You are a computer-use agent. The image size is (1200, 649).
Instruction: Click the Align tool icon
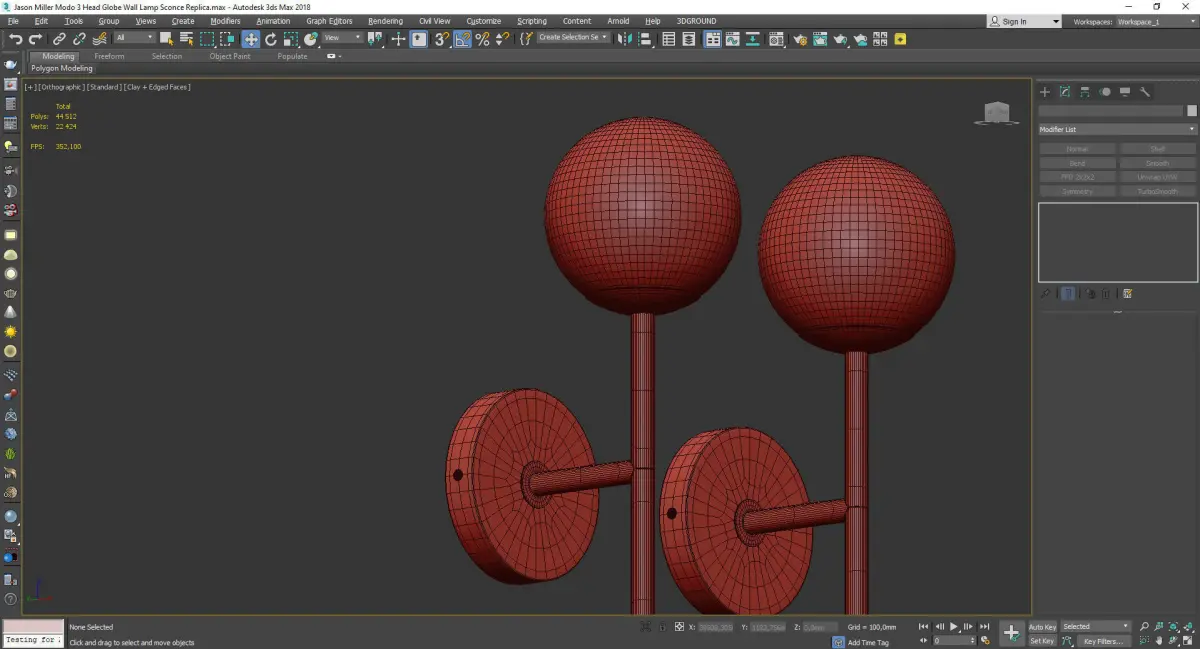click(x=645, y=39)
